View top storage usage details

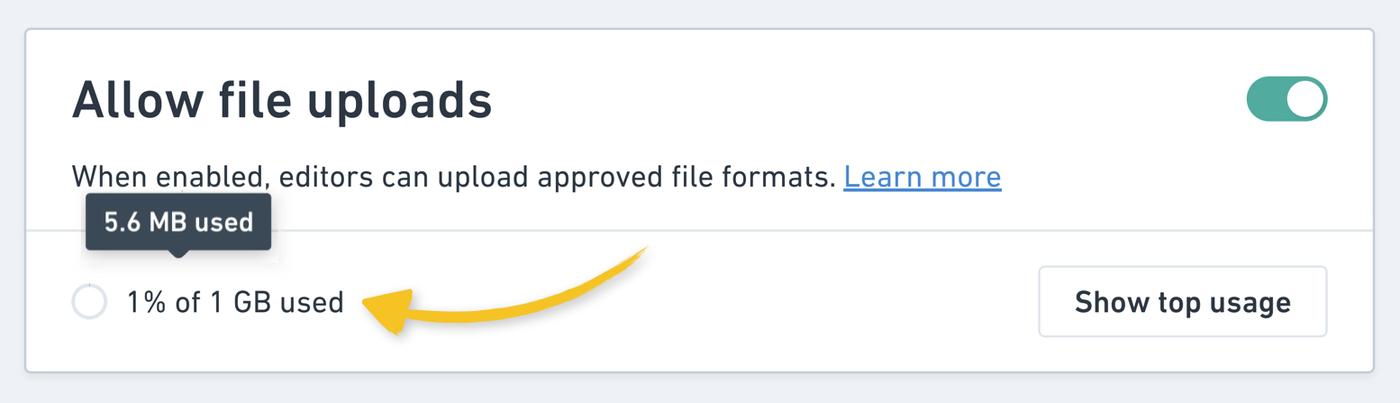1182,301
